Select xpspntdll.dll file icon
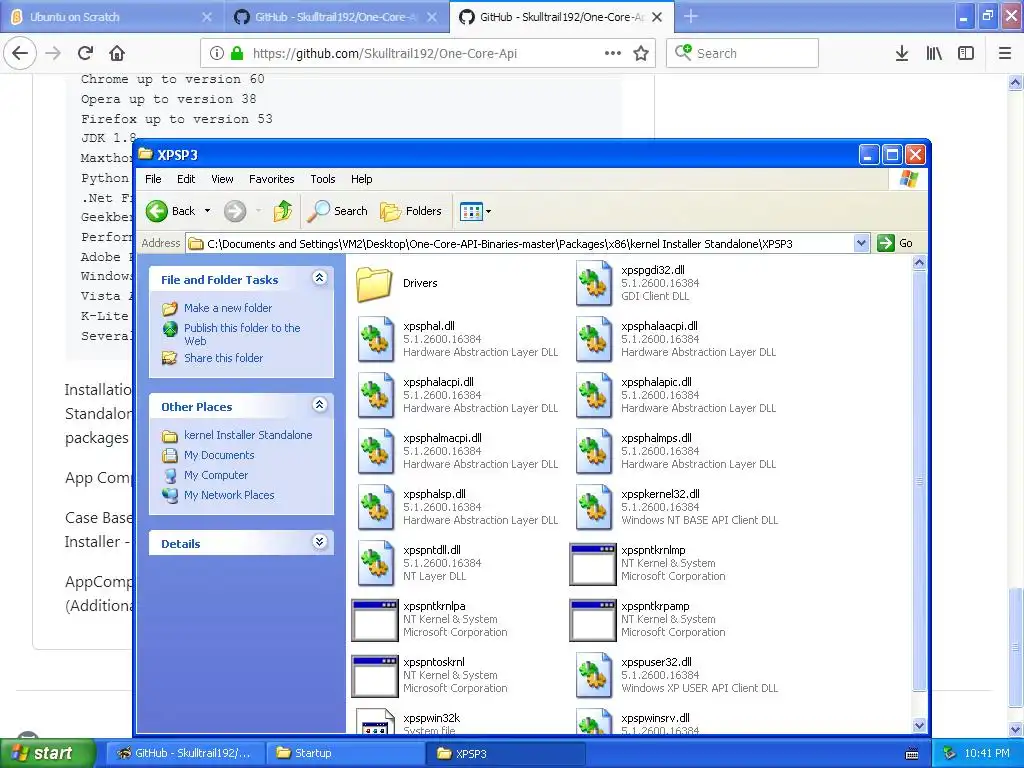This screenshot has height=768, width=1024. coord(376,564)
